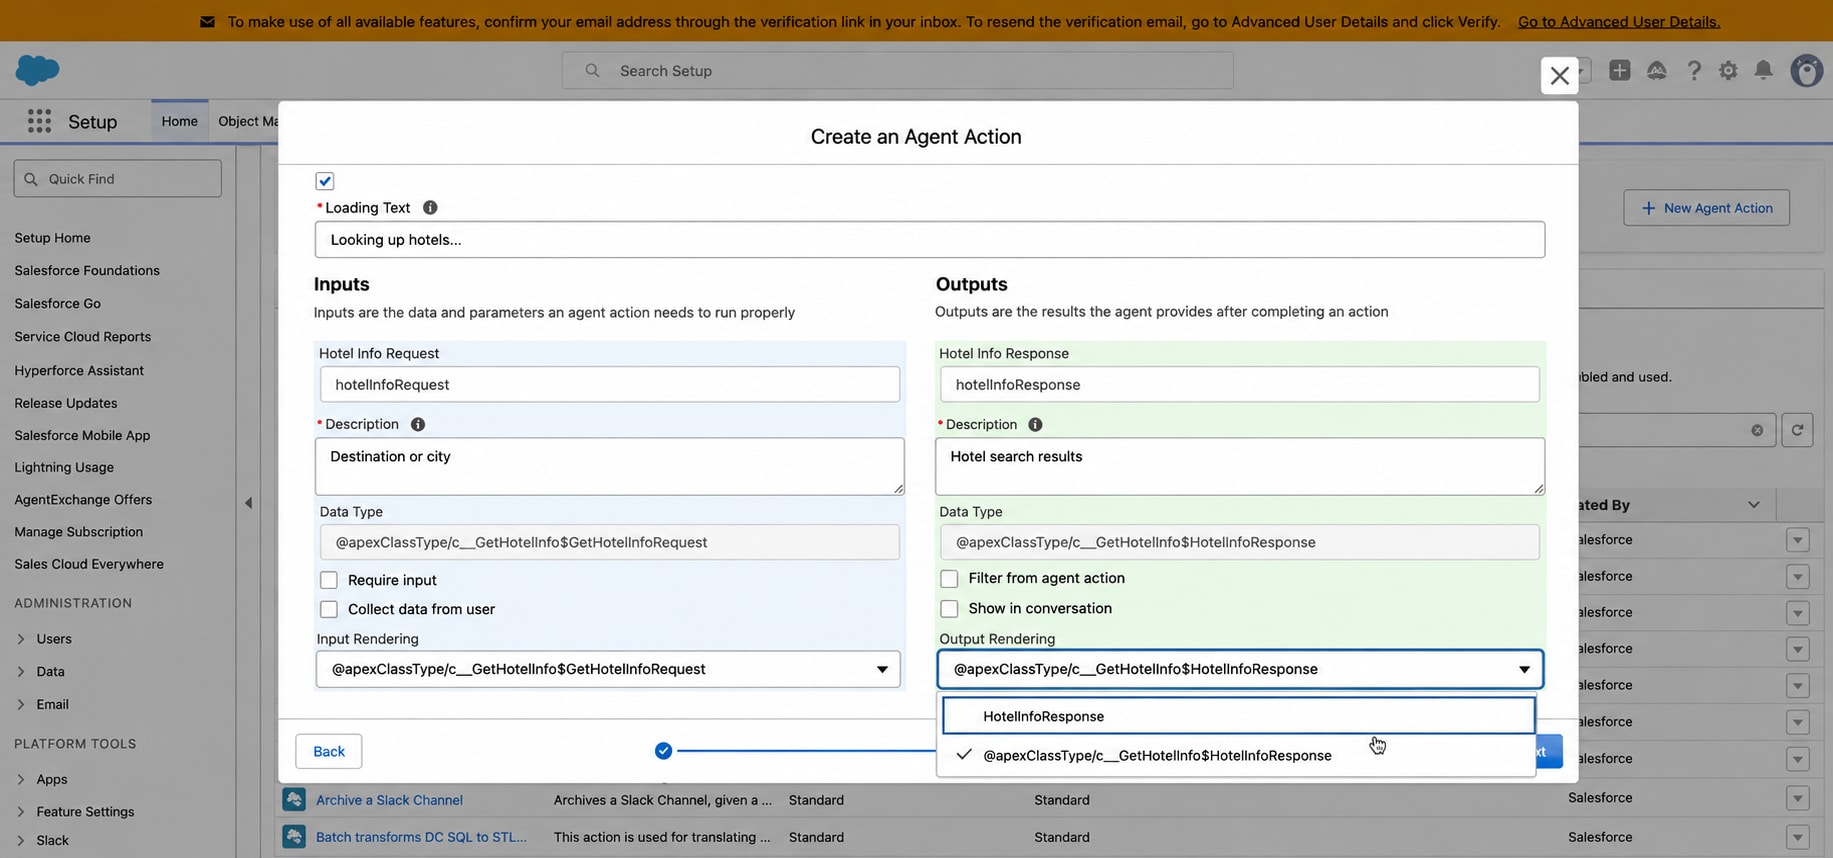Click the Loading Text input field

point(930,239)
